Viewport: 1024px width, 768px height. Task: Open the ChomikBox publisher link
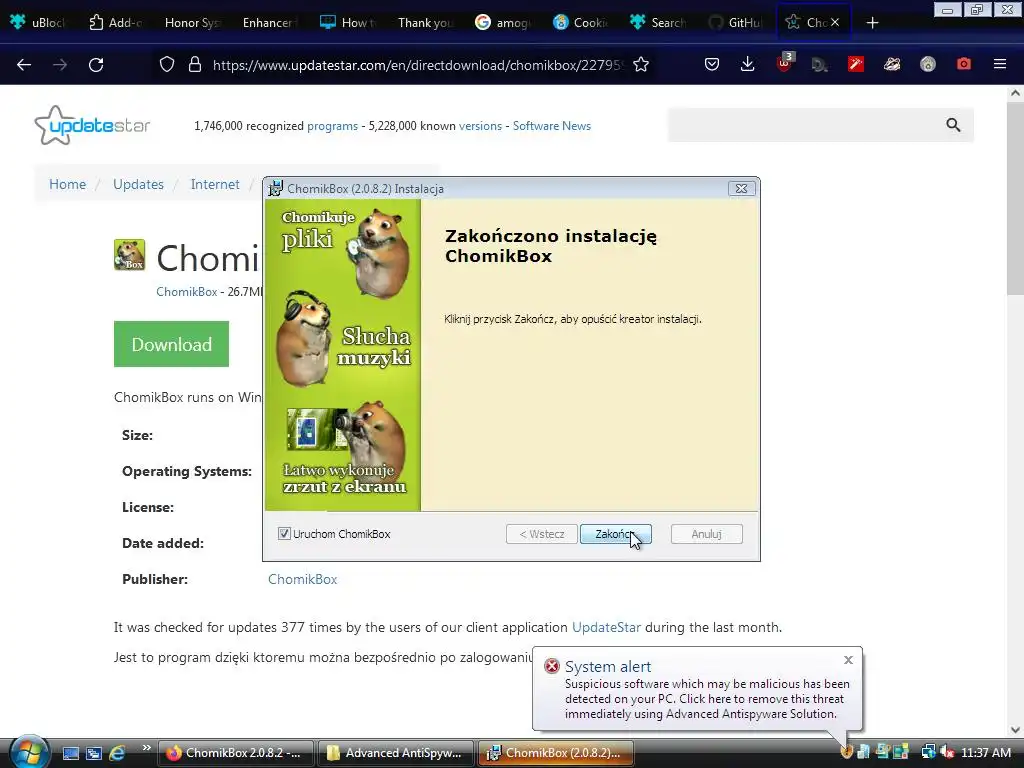pos(302,579)
